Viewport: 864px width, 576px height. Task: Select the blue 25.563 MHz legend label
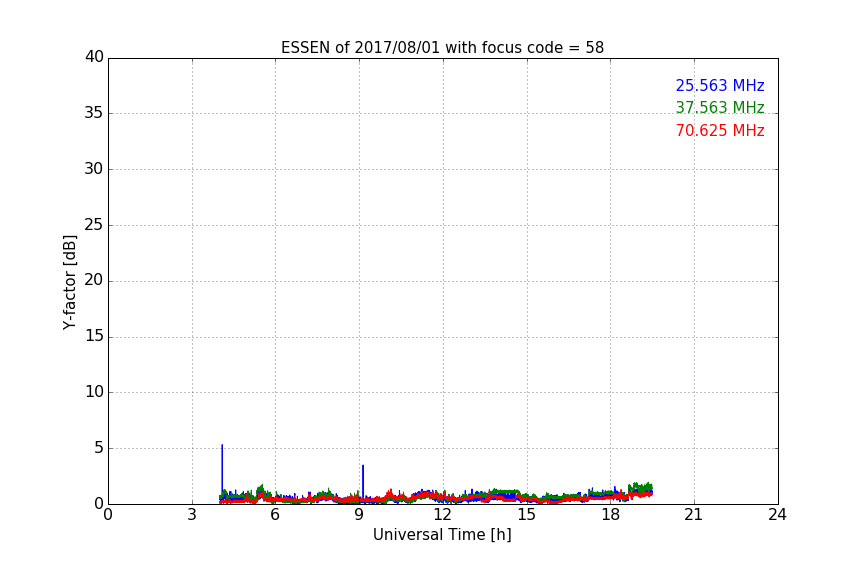tap(720, 85)
